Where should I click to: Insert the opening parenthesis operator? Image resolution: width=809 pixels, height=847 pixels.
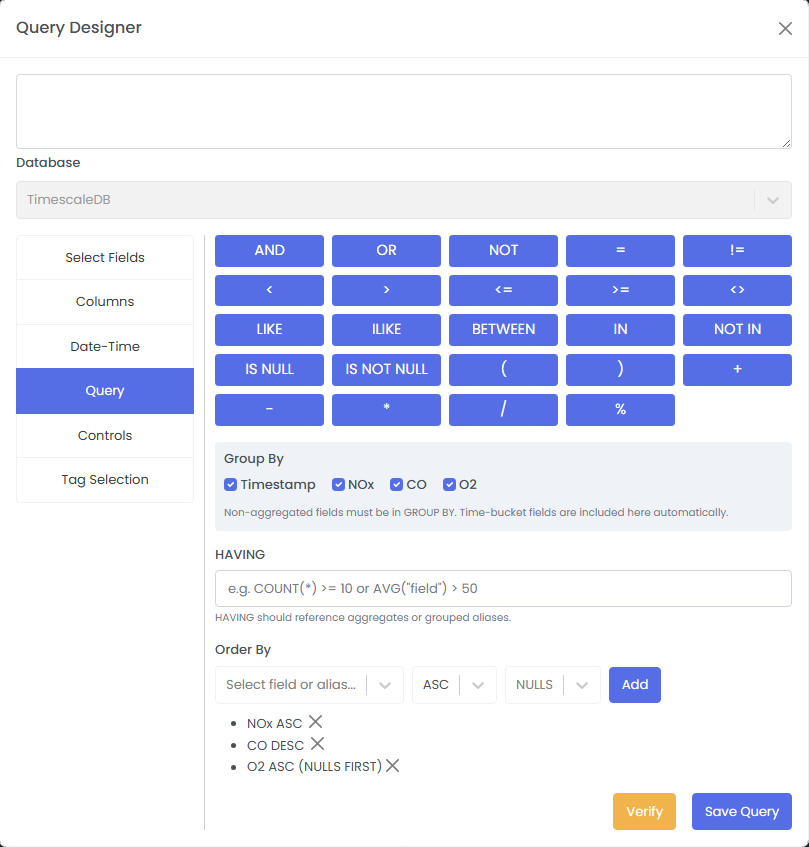503,369
